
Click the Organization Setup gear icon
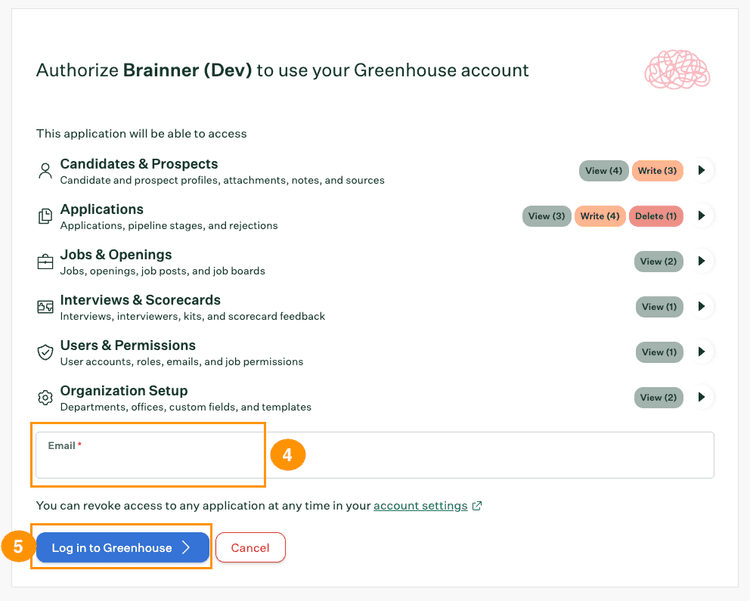click(45, 398)
